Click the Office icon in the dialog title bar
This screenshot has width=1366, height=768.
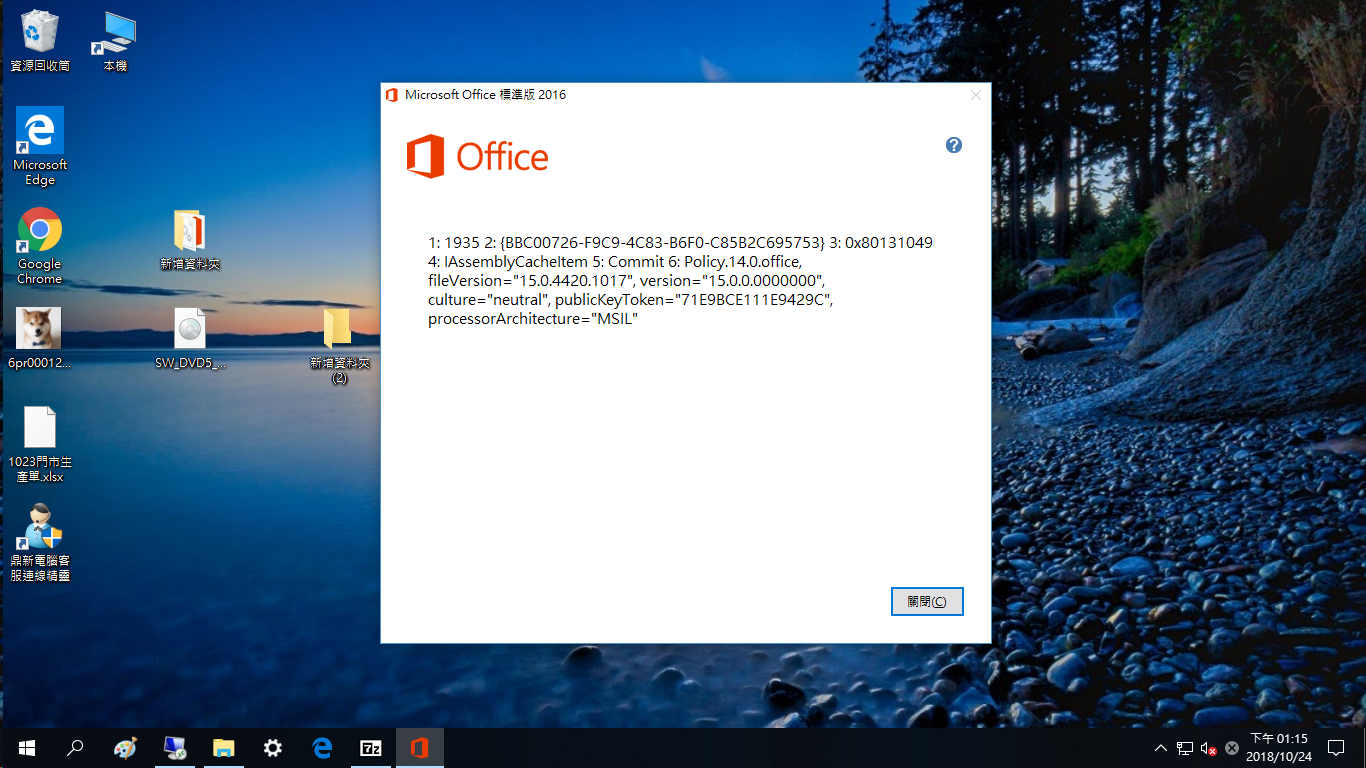(391, 95)
